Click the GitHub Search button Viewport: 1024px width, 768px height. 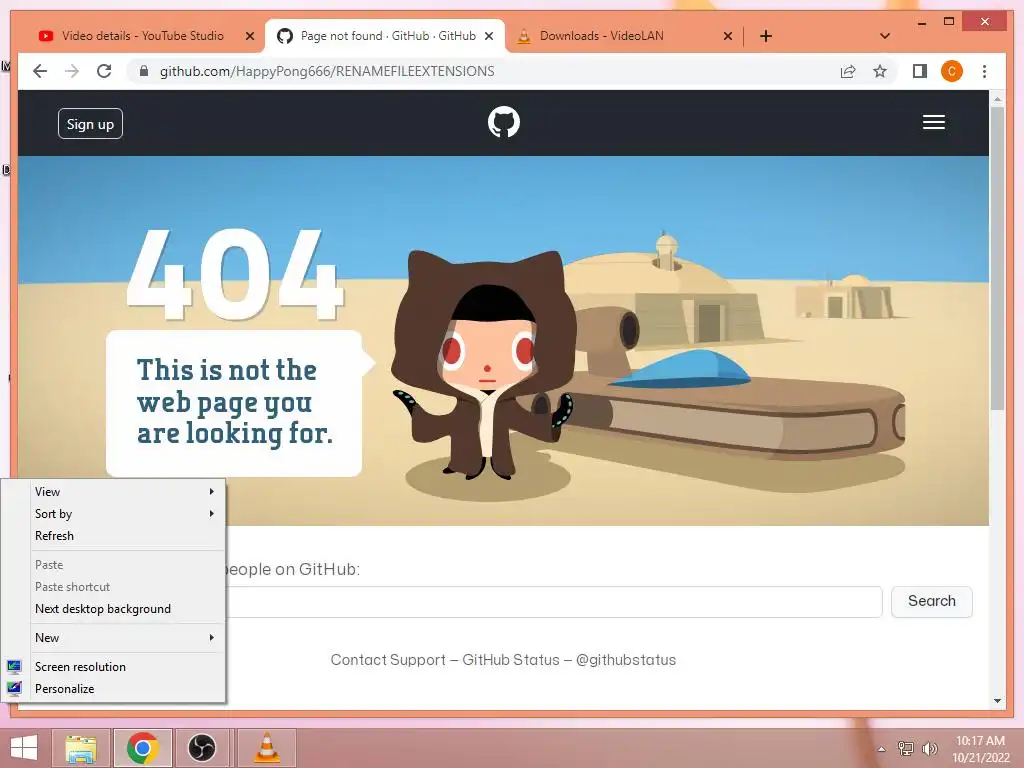931,601
